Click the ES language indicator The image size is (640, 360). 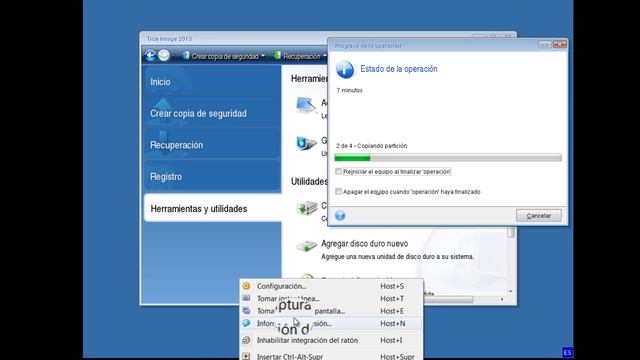point(567,352)
